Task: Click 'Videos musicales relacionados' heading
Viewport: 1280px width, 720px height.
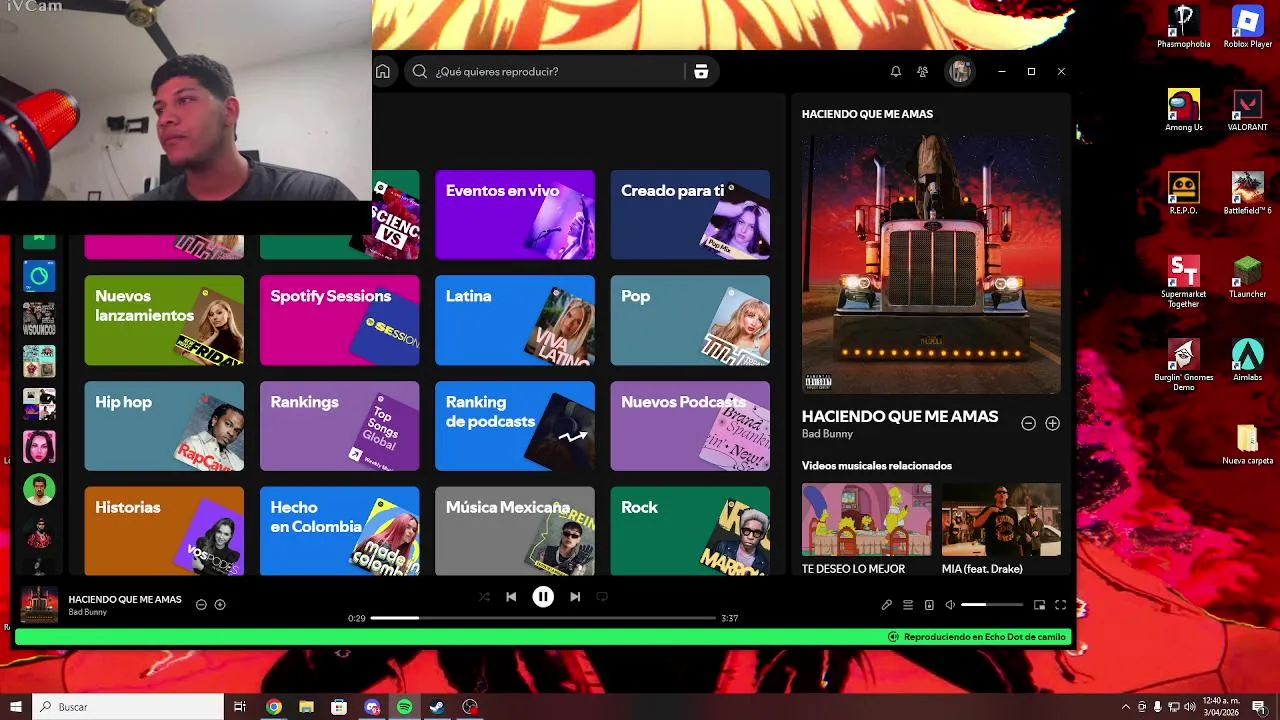Action: tap(877, 466)
